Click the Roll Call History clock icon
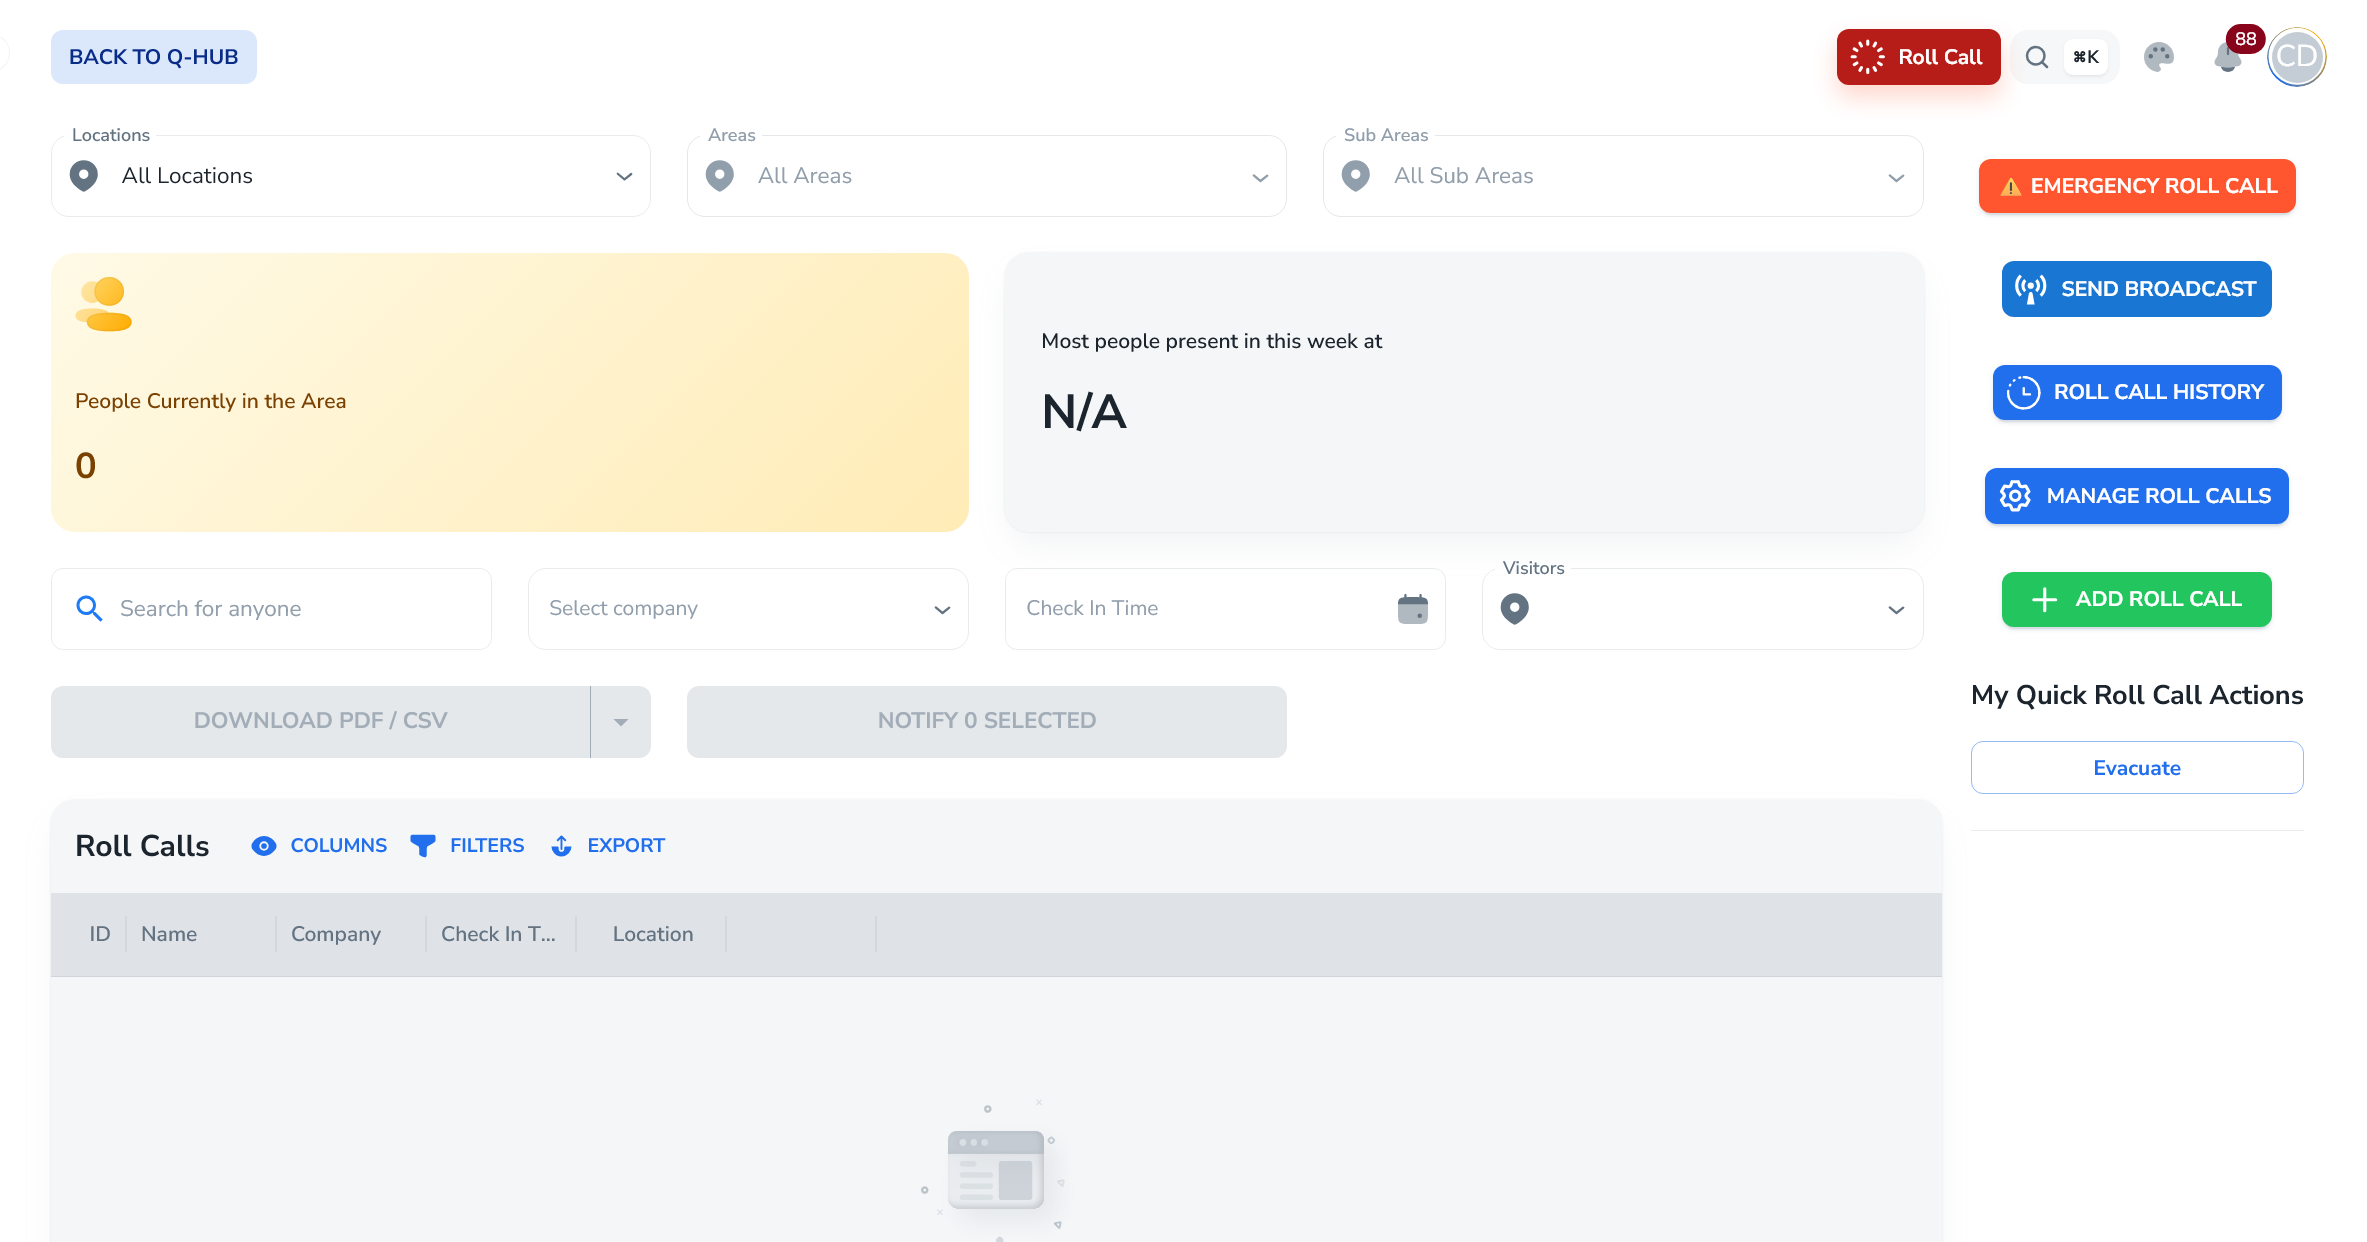The image size is (2367, 1242). (2023, 392)
